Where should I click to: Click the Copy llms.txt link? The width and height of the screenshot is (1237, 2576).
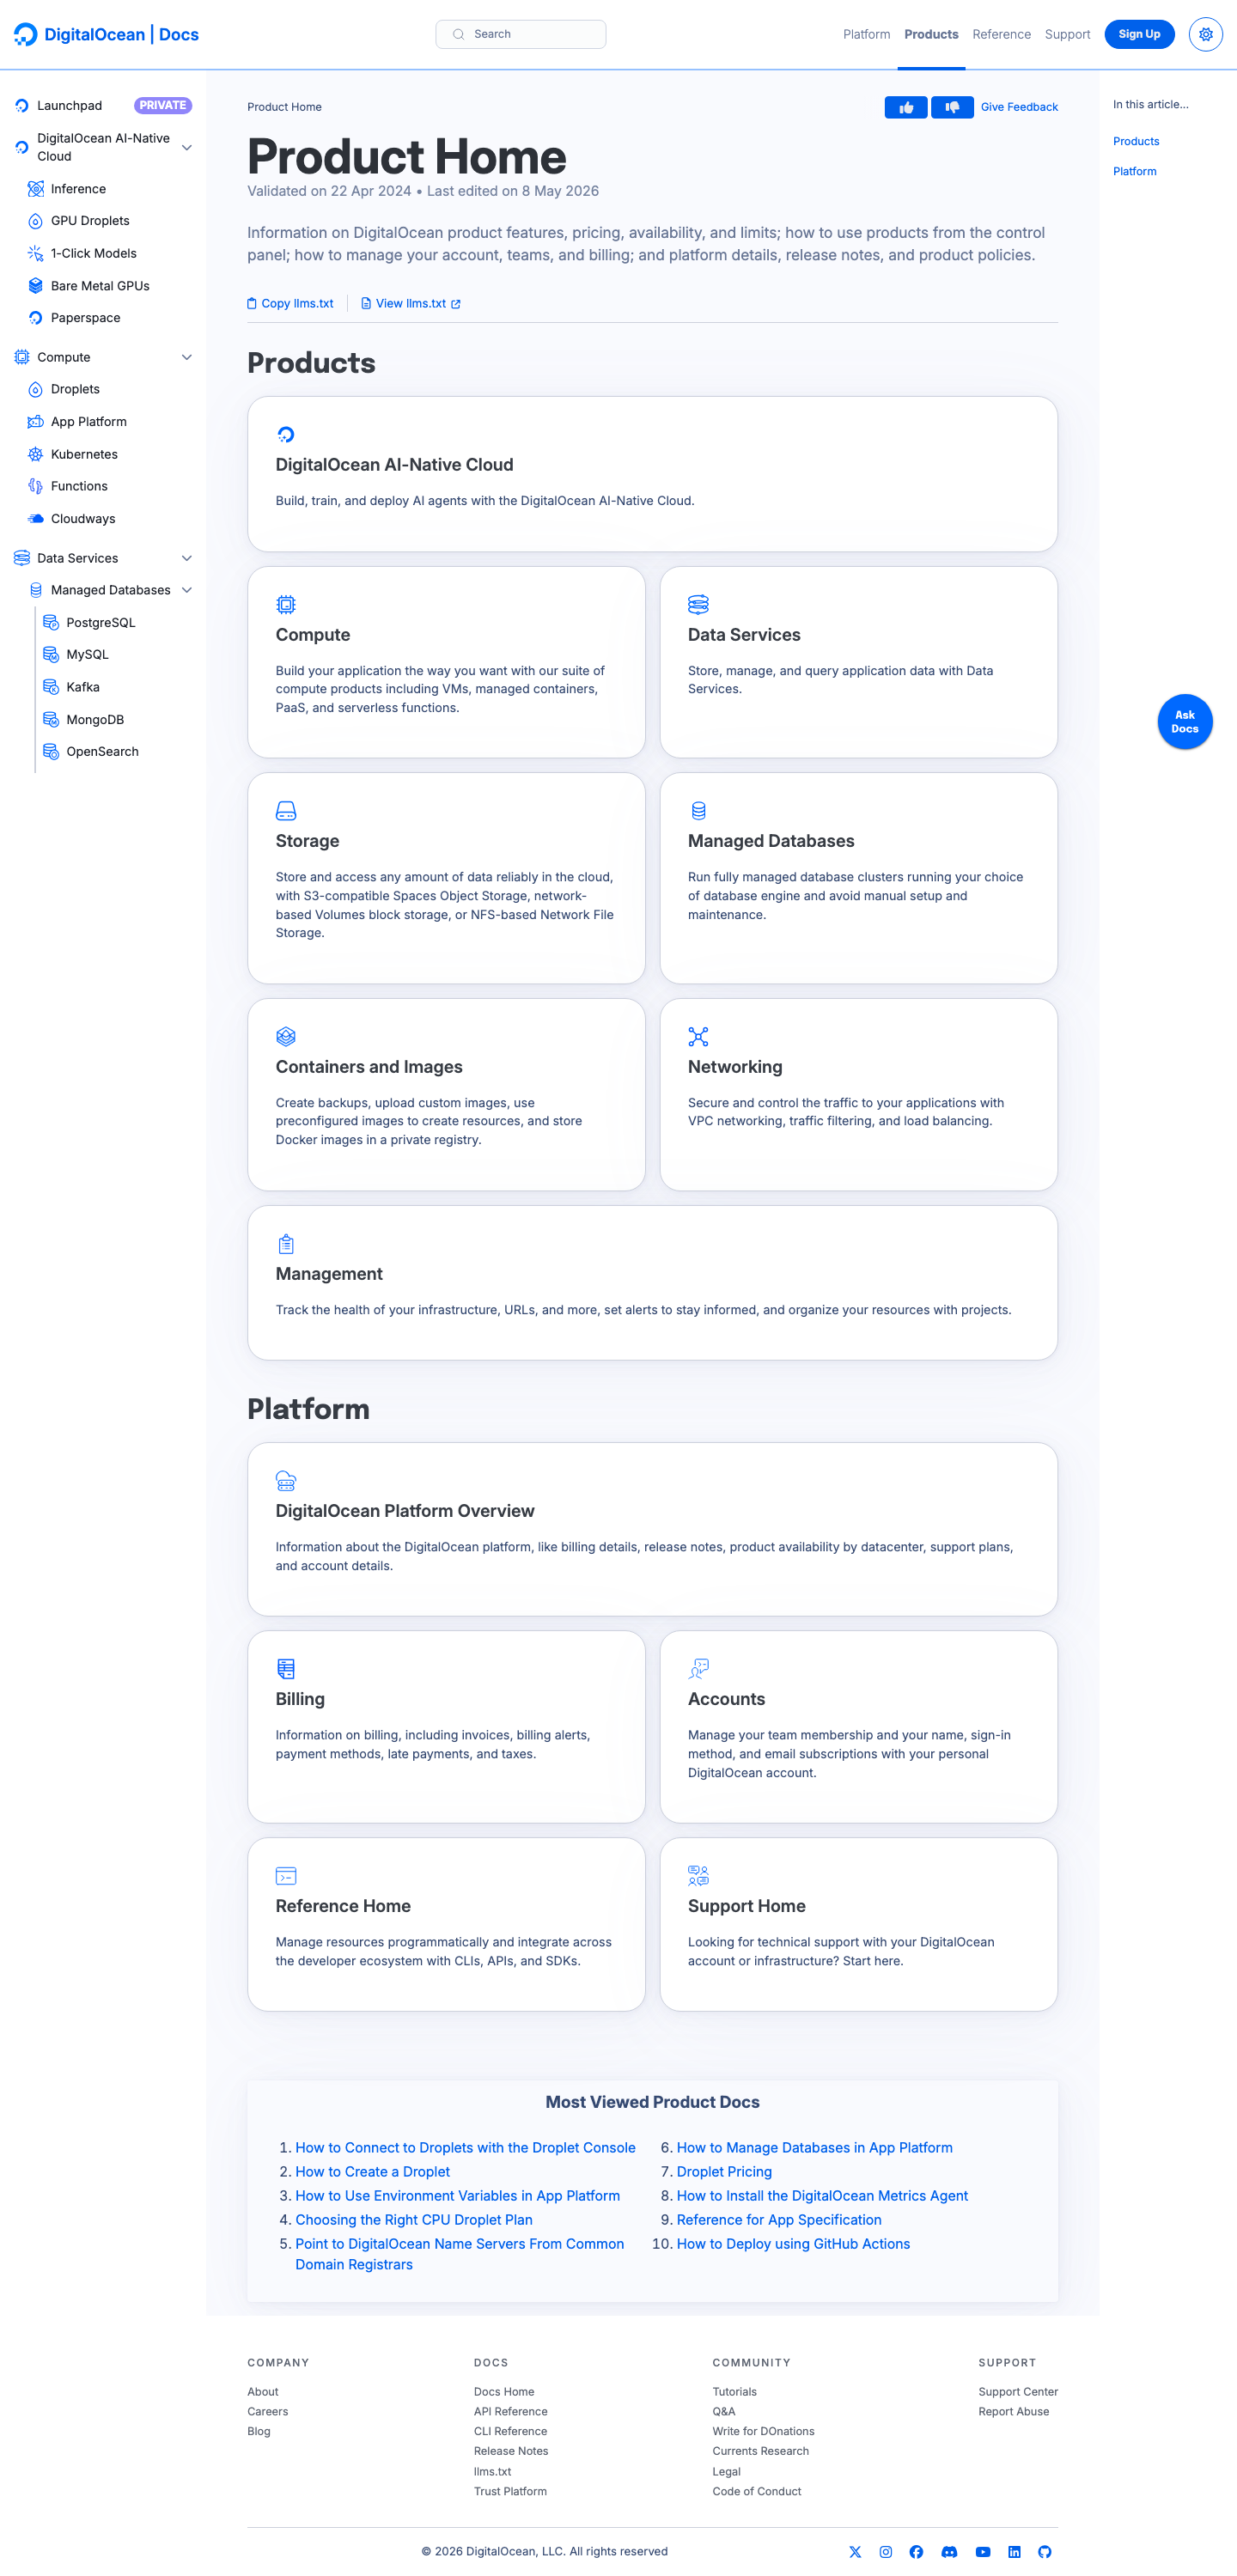[290, 303]
